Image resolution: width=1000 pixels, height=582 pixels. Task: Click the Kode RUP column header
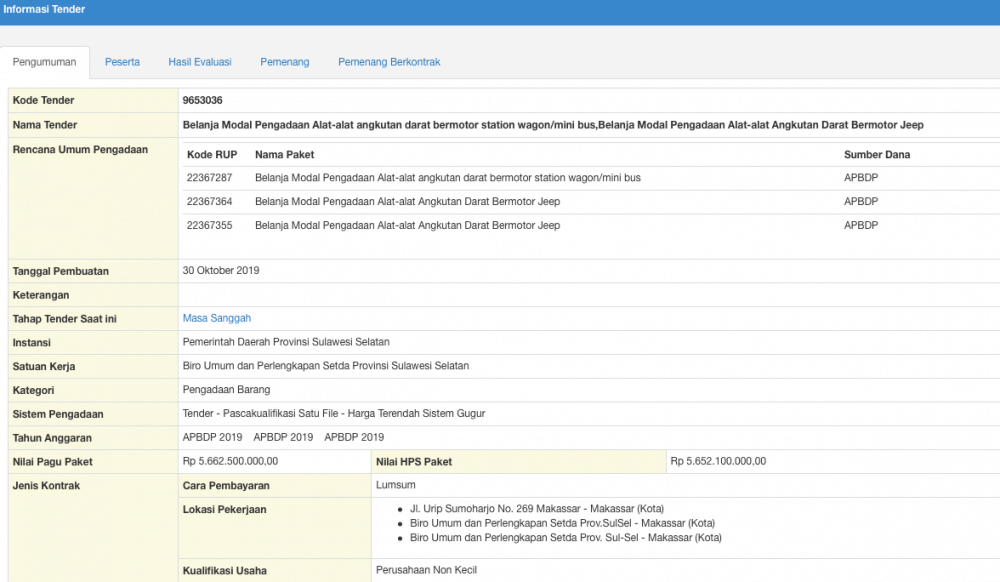pyautogui.click(x=212, y=155)
